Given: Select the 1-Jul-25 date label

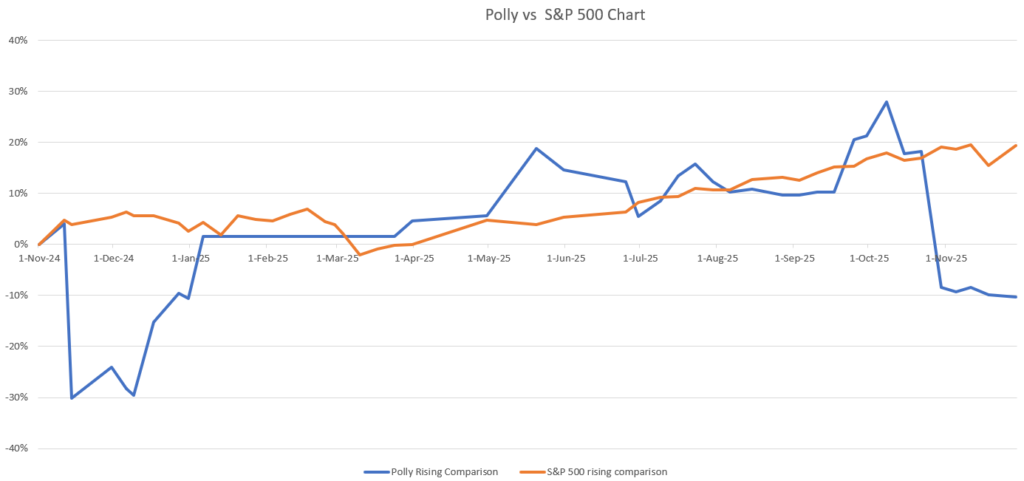Looking at the screenshot, I should 641,258.
